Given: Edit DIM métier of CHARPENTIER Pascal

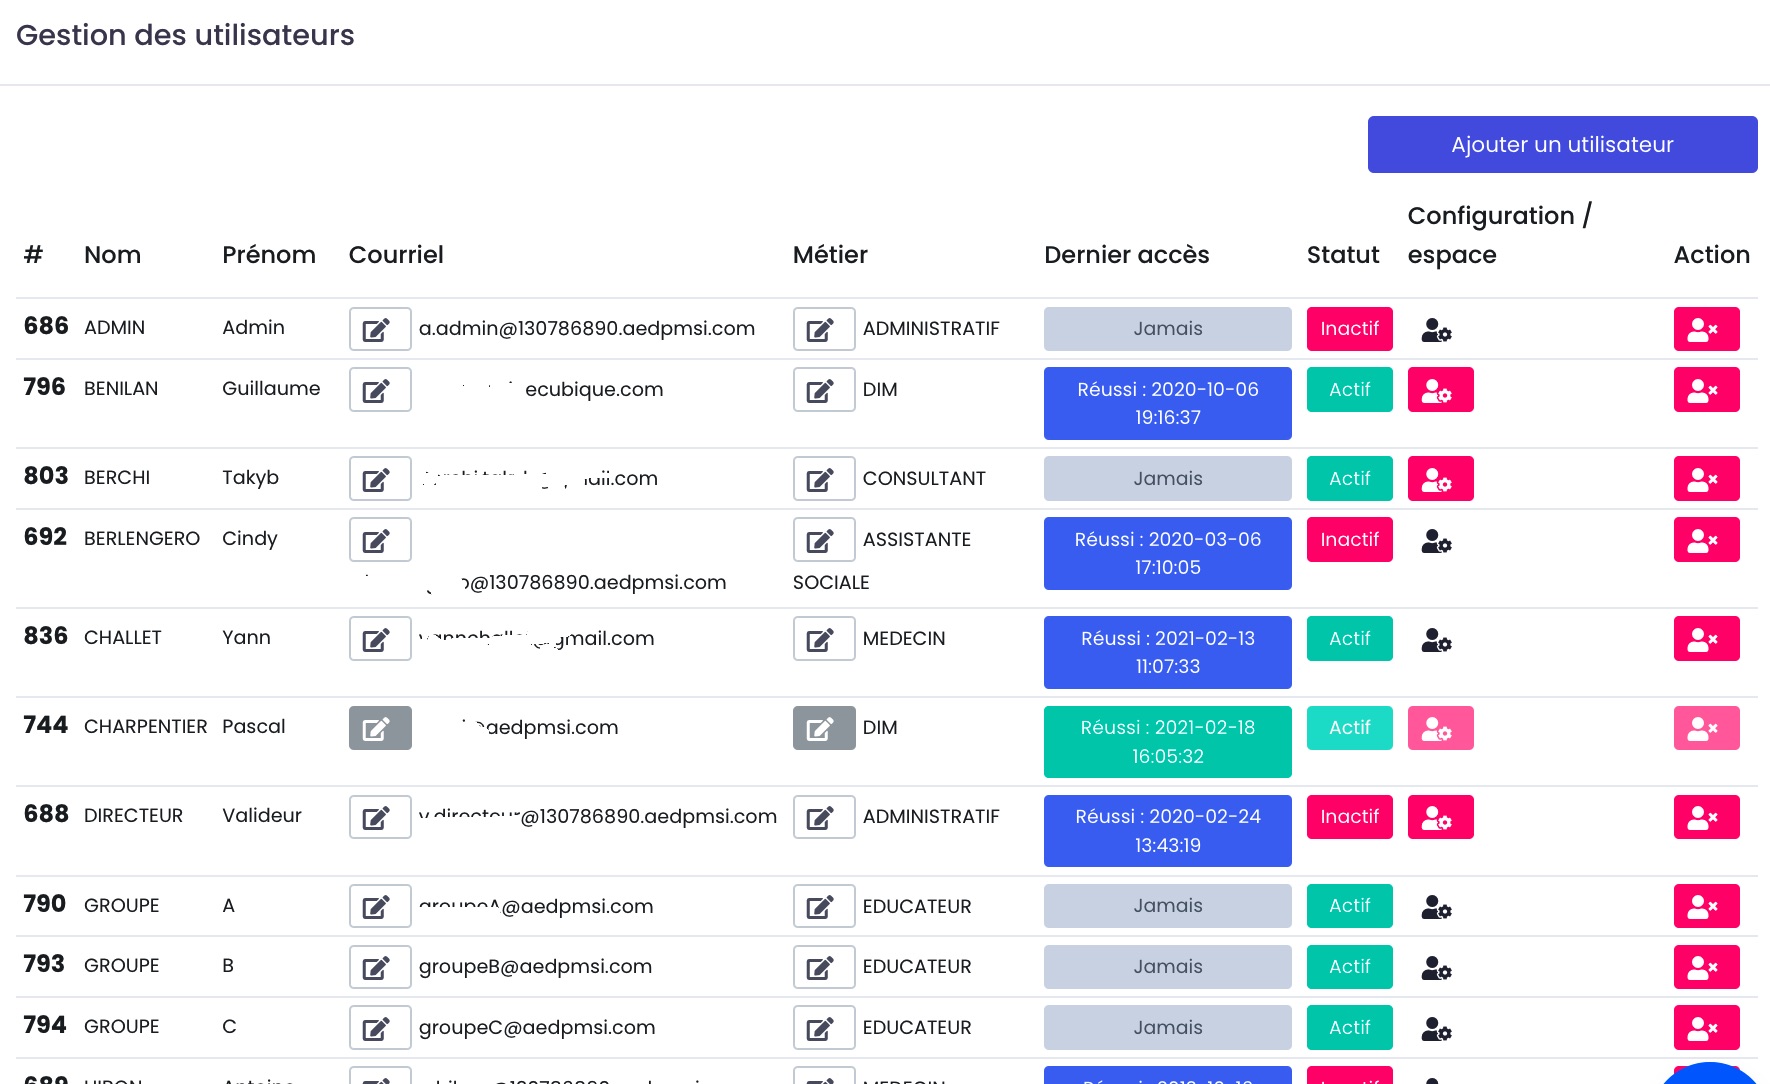Looking at the screenshot, I should click(x=824, y=728).
